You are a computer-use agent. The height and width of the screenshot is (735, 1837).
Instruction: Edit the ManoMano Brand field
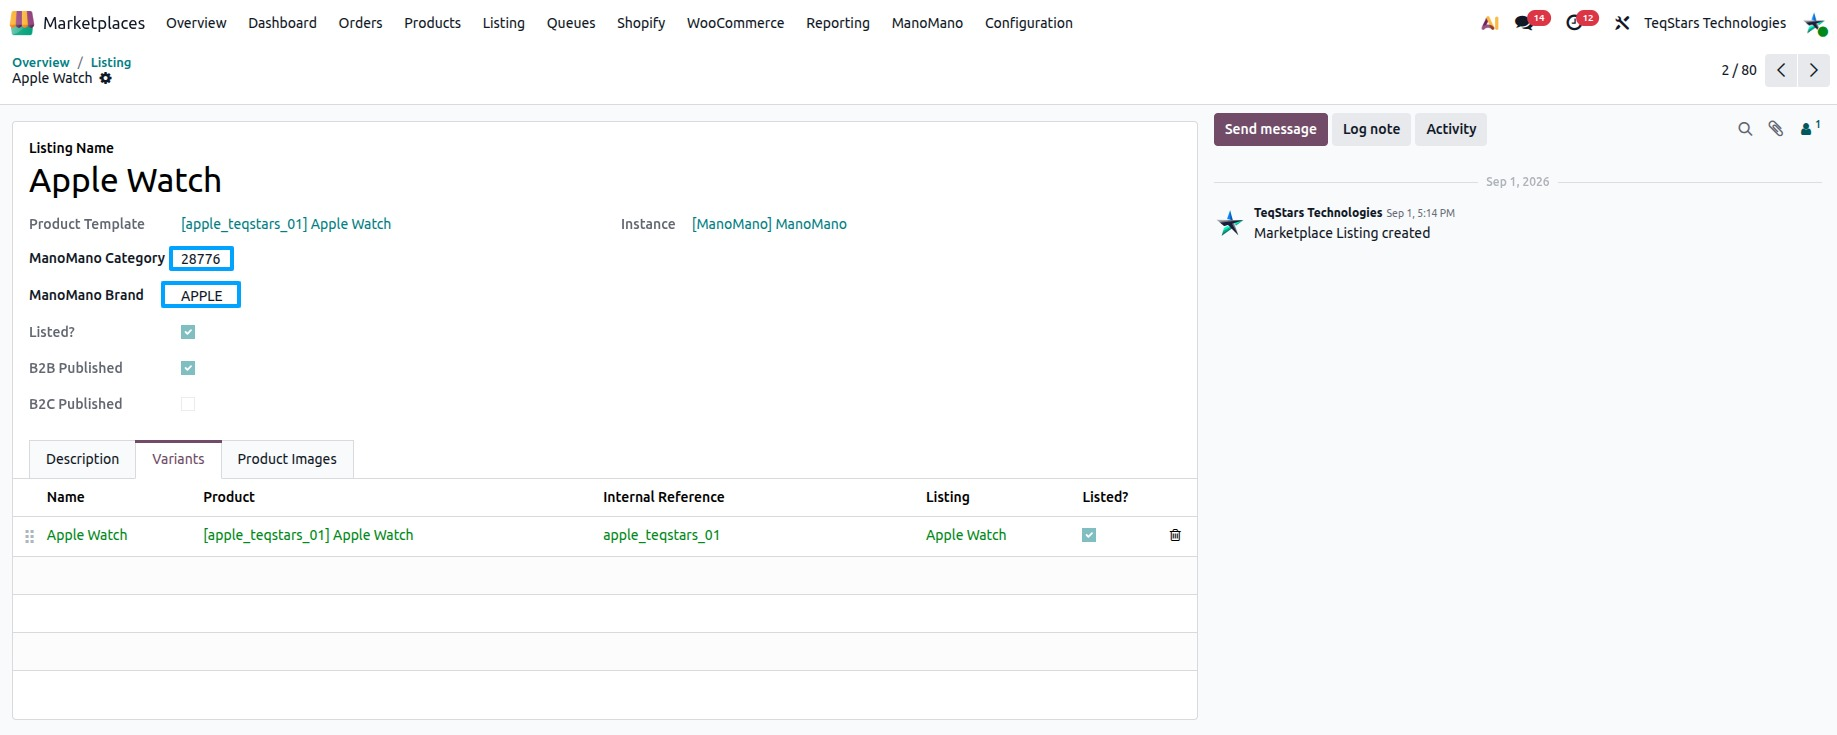point(201,295)
